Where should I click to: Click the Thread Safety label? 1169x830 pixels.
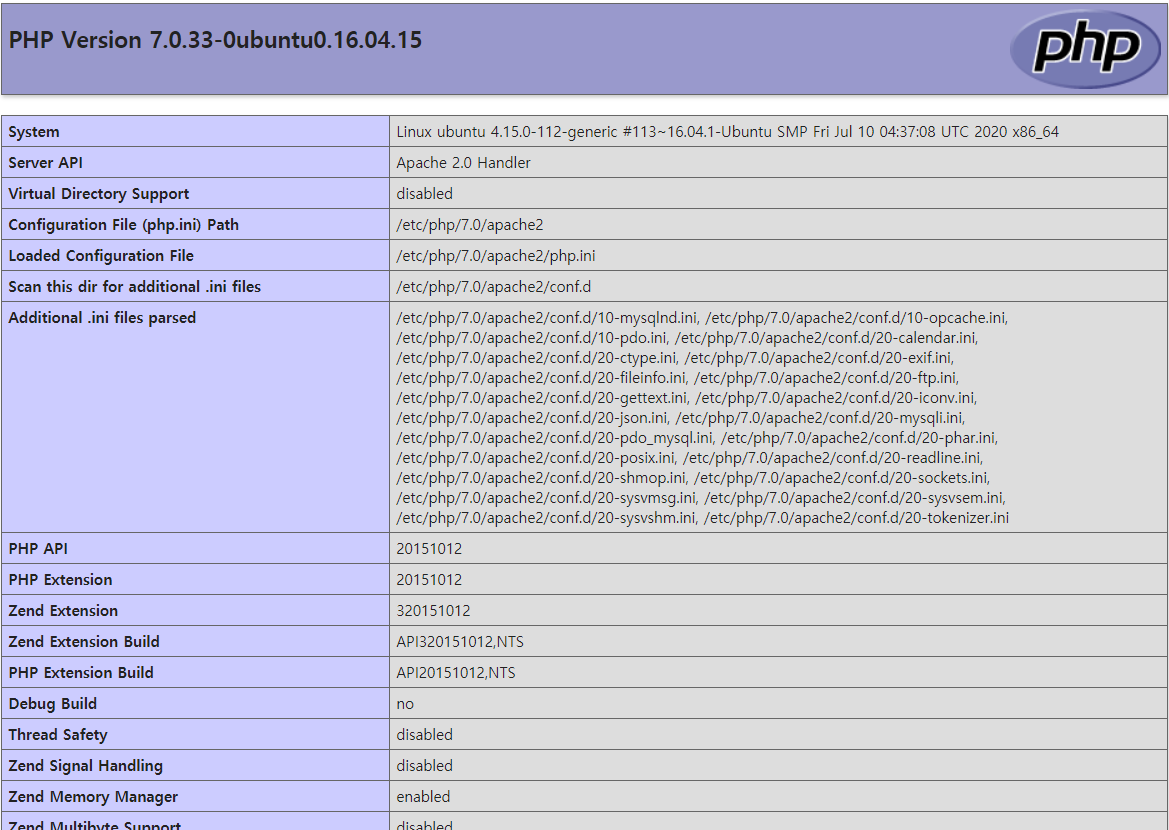[58, 735]
